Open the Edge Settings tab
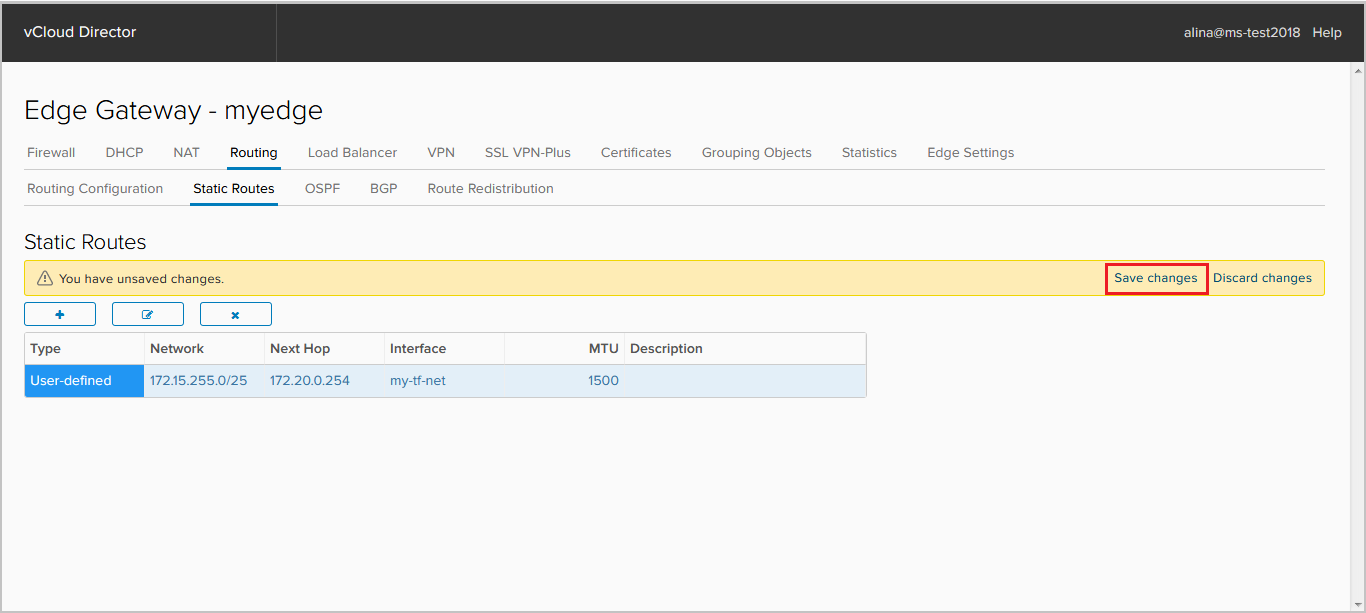 970,153
